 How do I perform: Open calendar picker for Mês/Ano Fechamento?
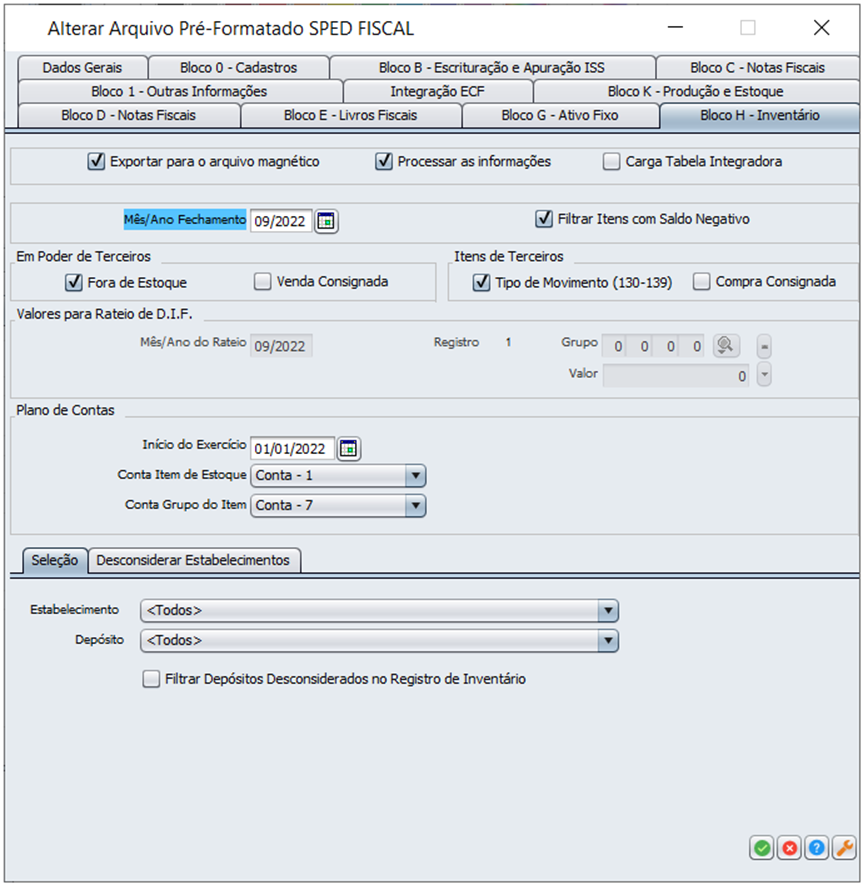pos(326,221)
